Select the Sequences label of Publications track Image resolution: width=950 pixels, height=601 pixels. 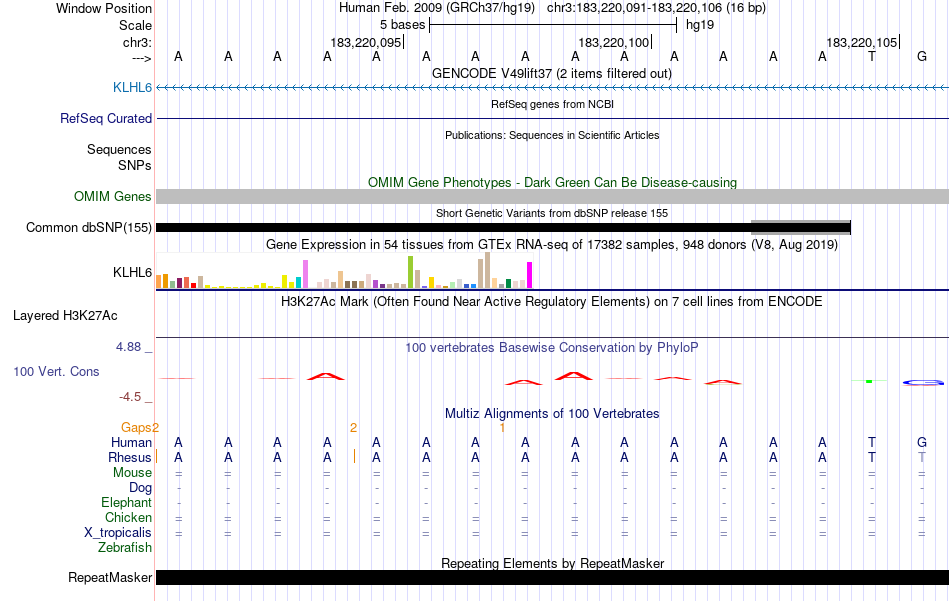click(119, 150)
